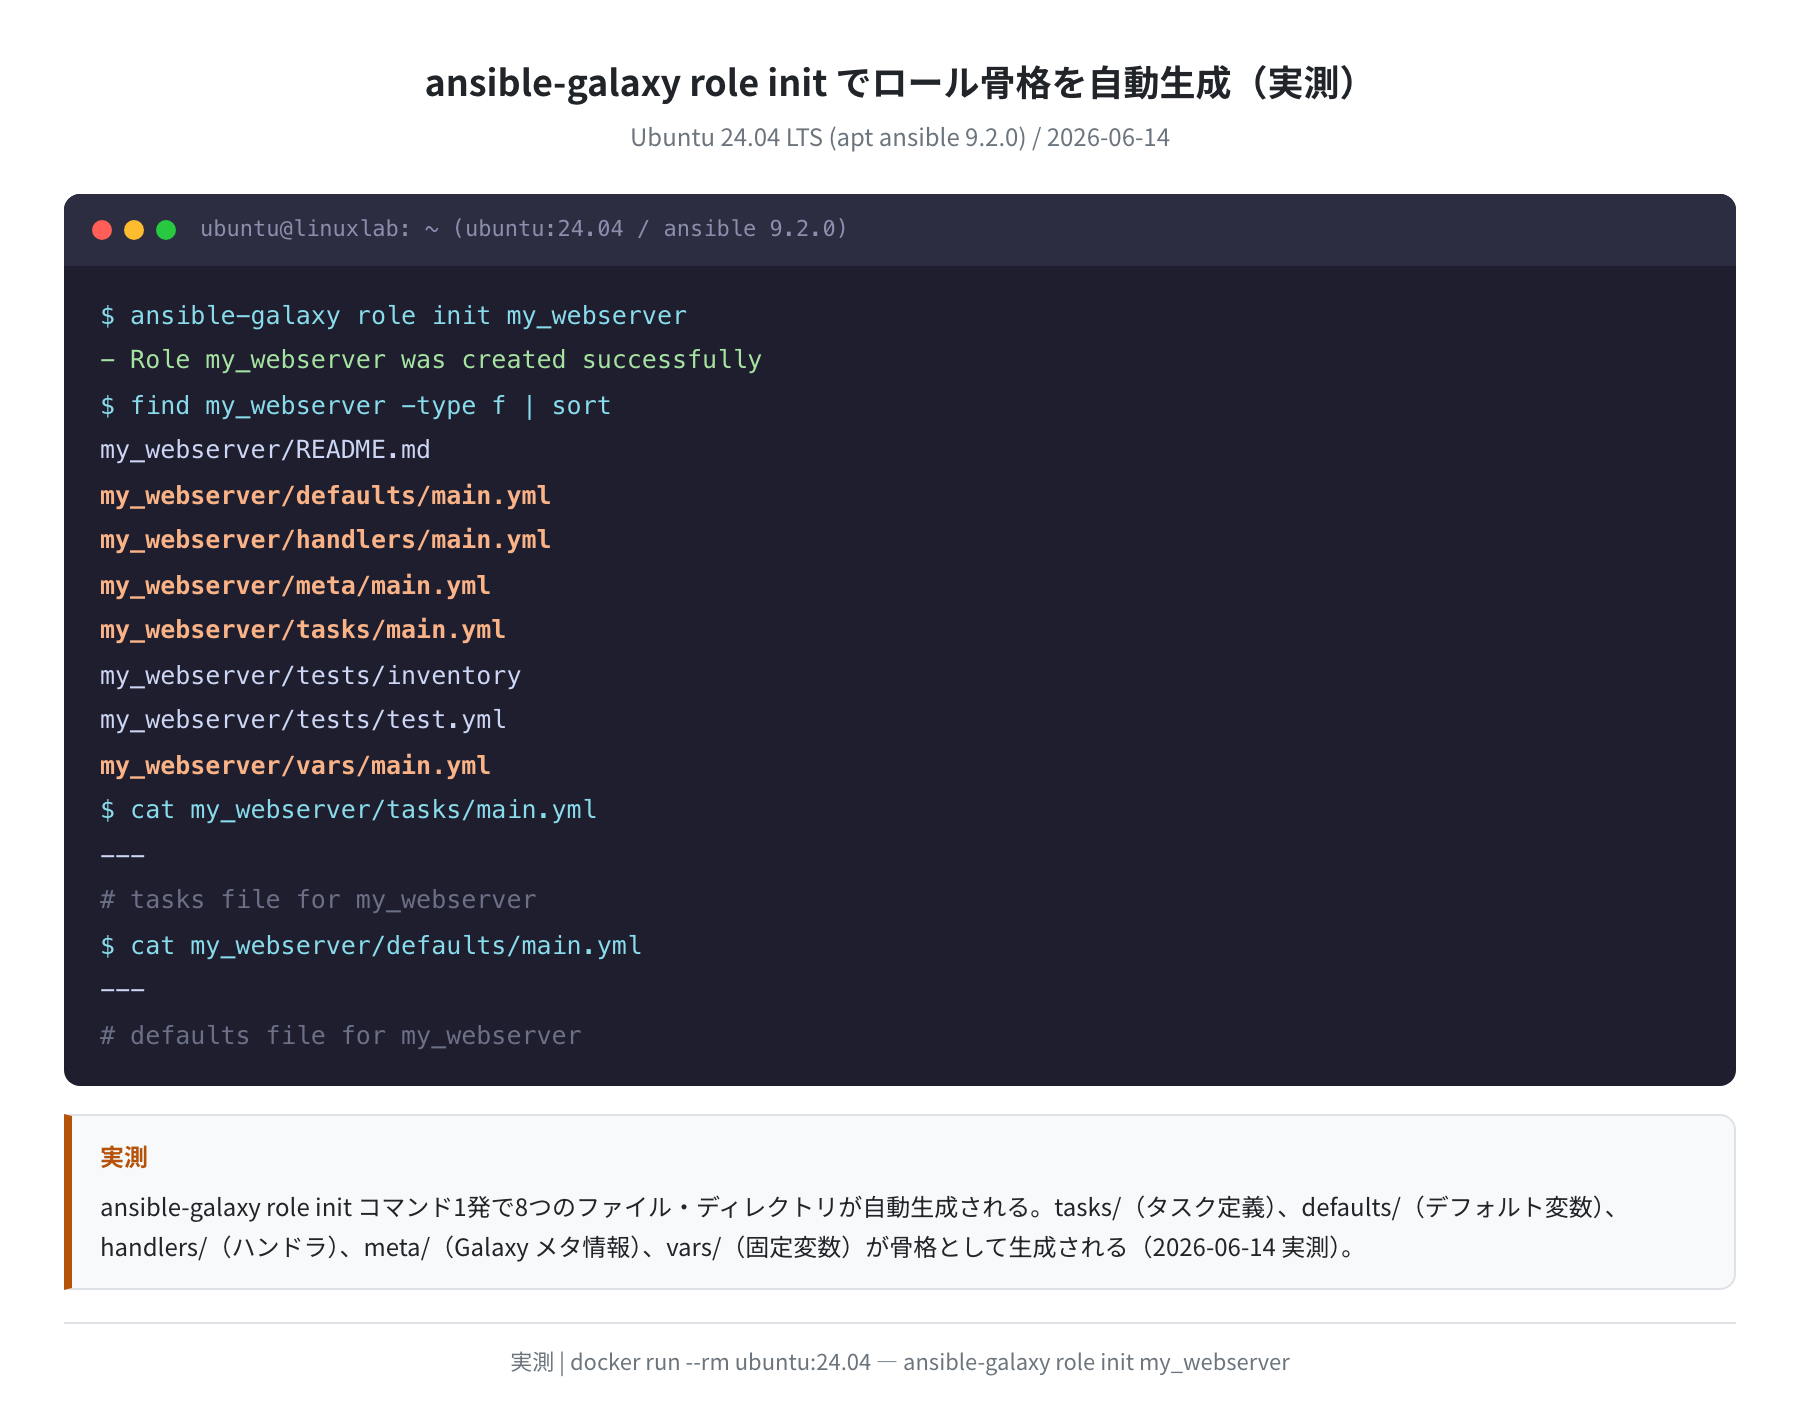Select the line 'my_webserver/handlers/main.yml'
1800x1416 pixels.
tap(325, 540)
